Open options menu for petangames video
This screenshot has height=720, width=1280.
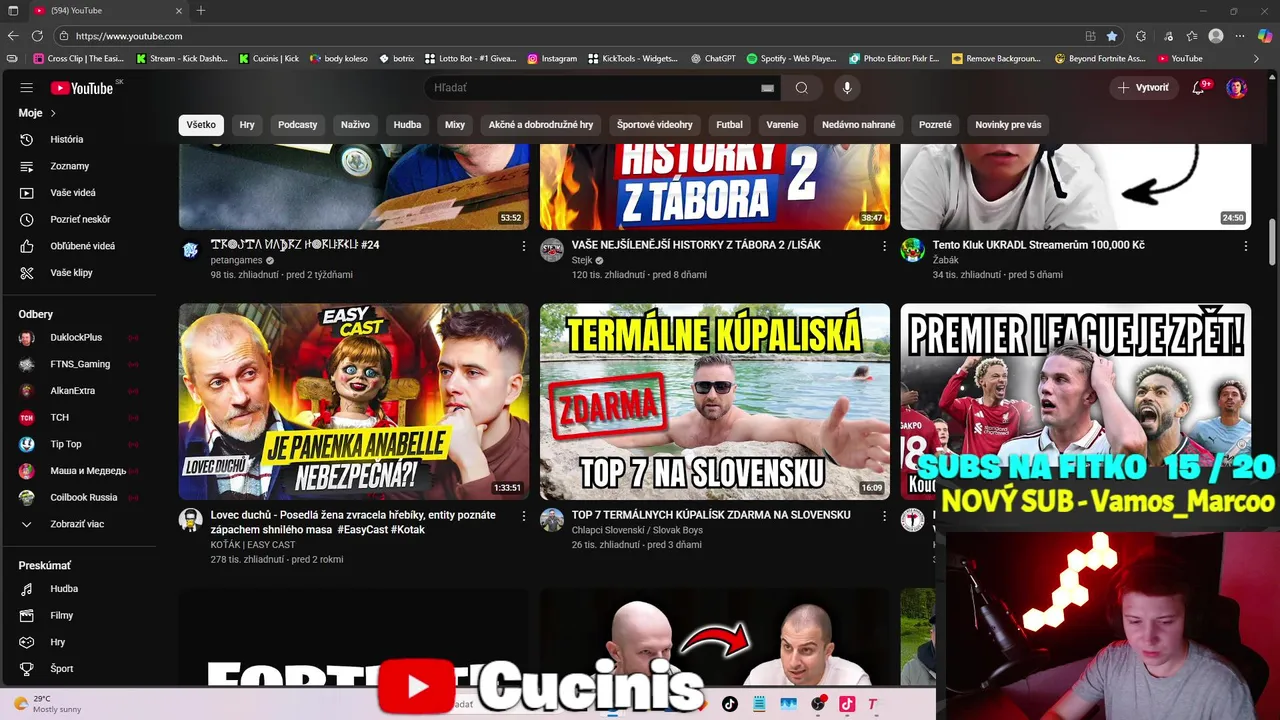tap(523, 246)
